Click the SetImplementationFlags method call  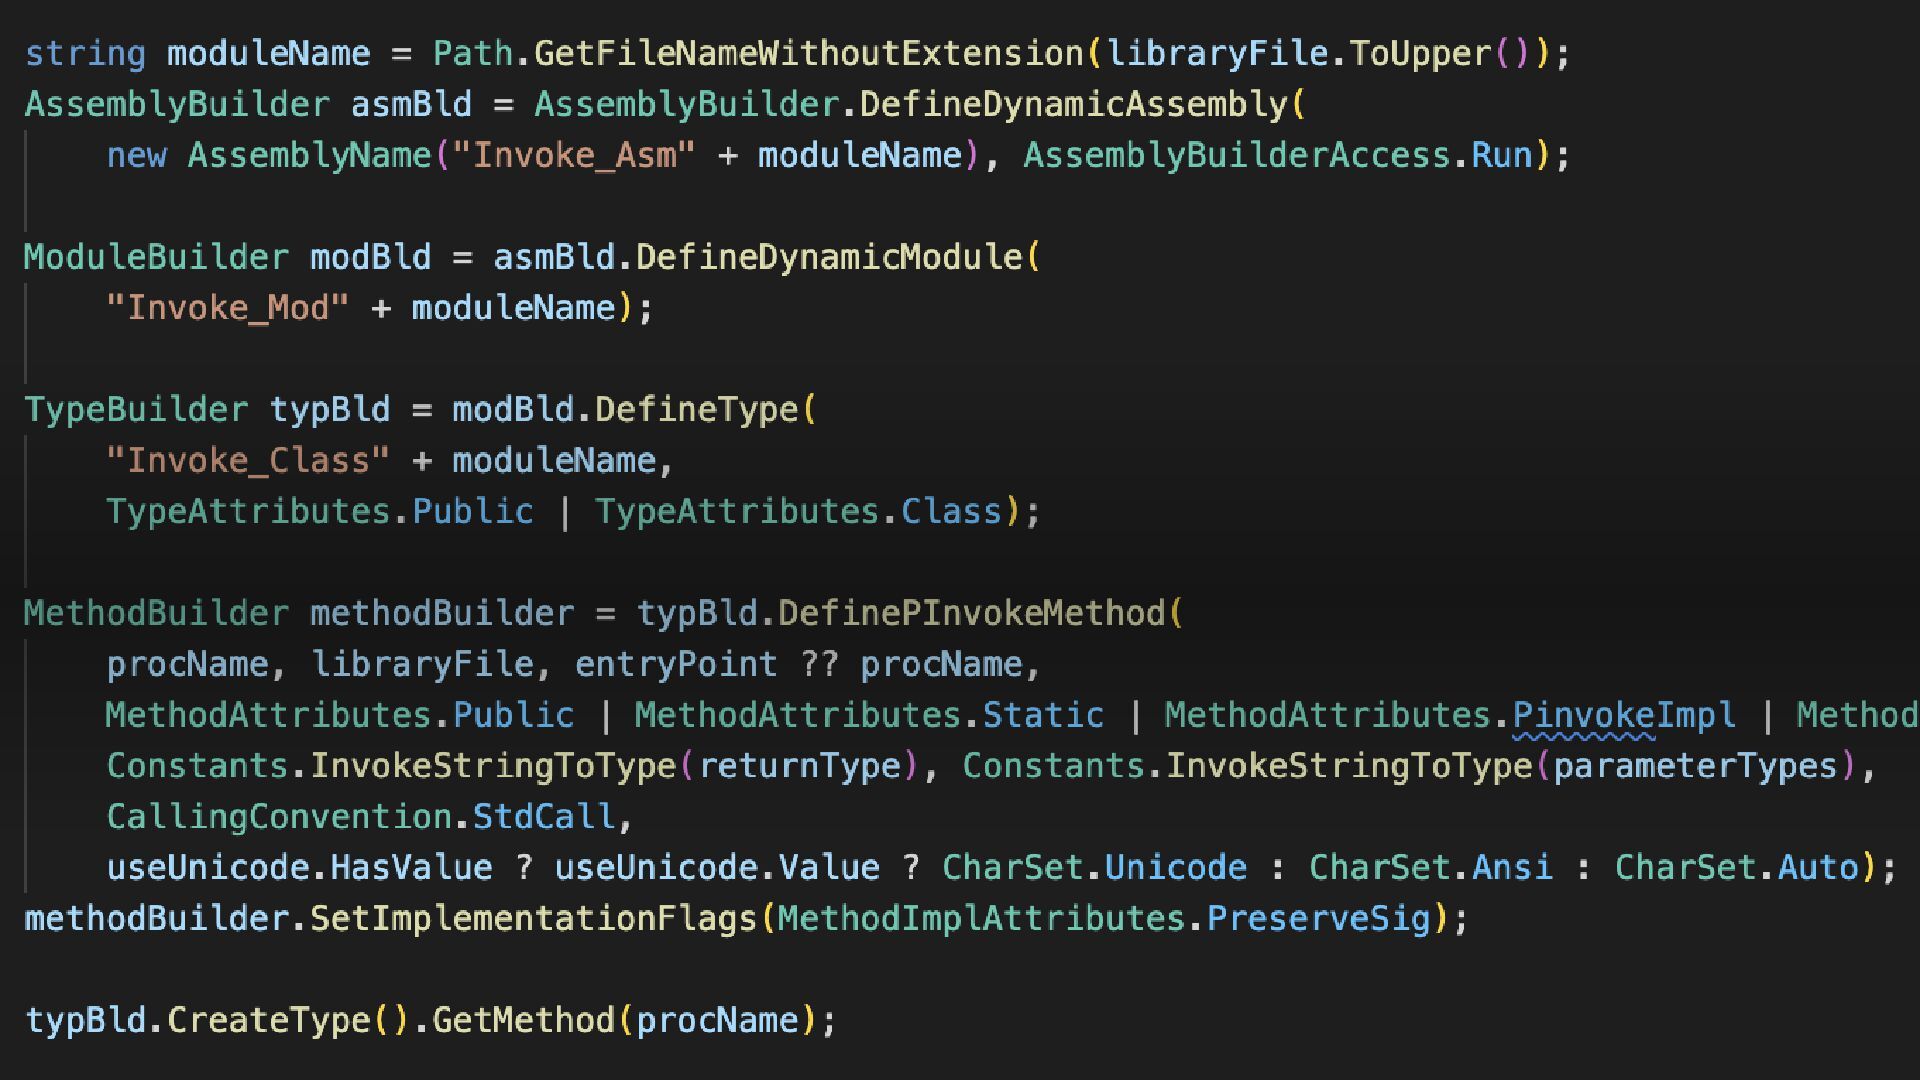click(533, 919)
